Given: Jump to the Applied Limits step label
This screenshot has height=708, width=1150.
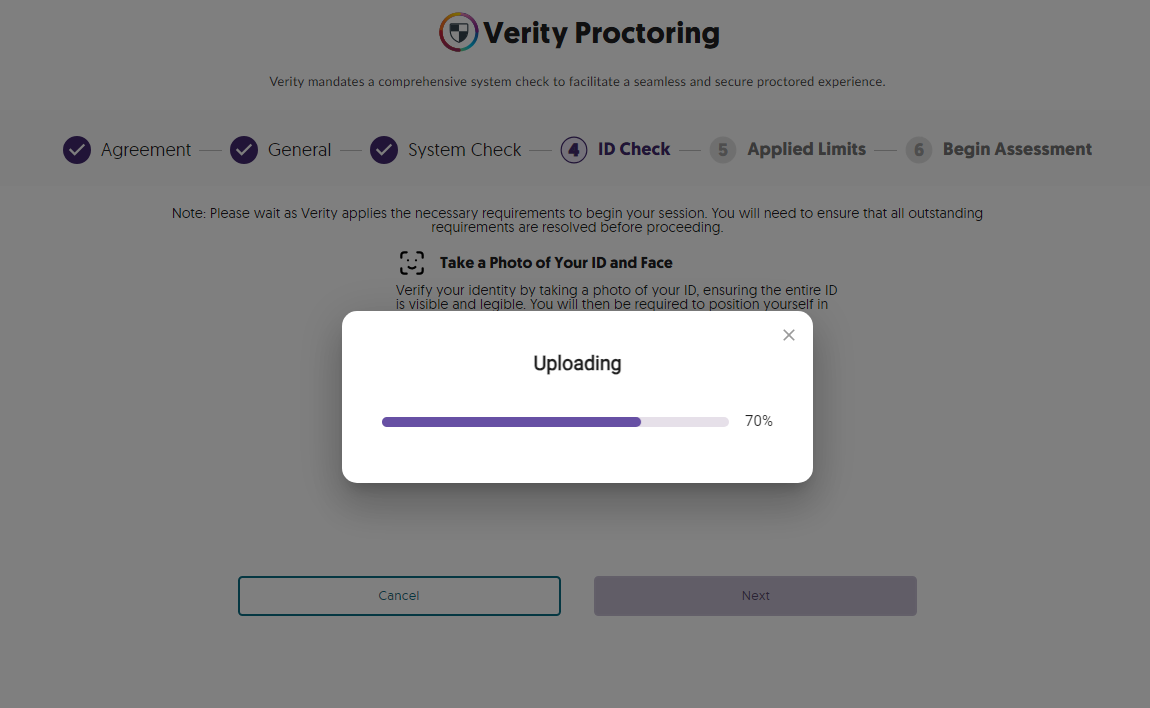Looking at the screenshot, I should pyautogui.click(x=806, y=149).
